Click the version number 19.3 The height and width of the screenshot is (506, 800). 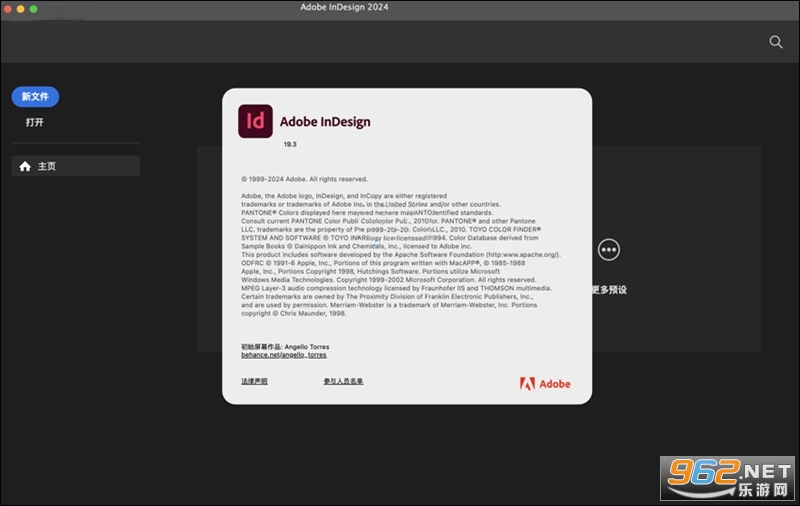290,144
